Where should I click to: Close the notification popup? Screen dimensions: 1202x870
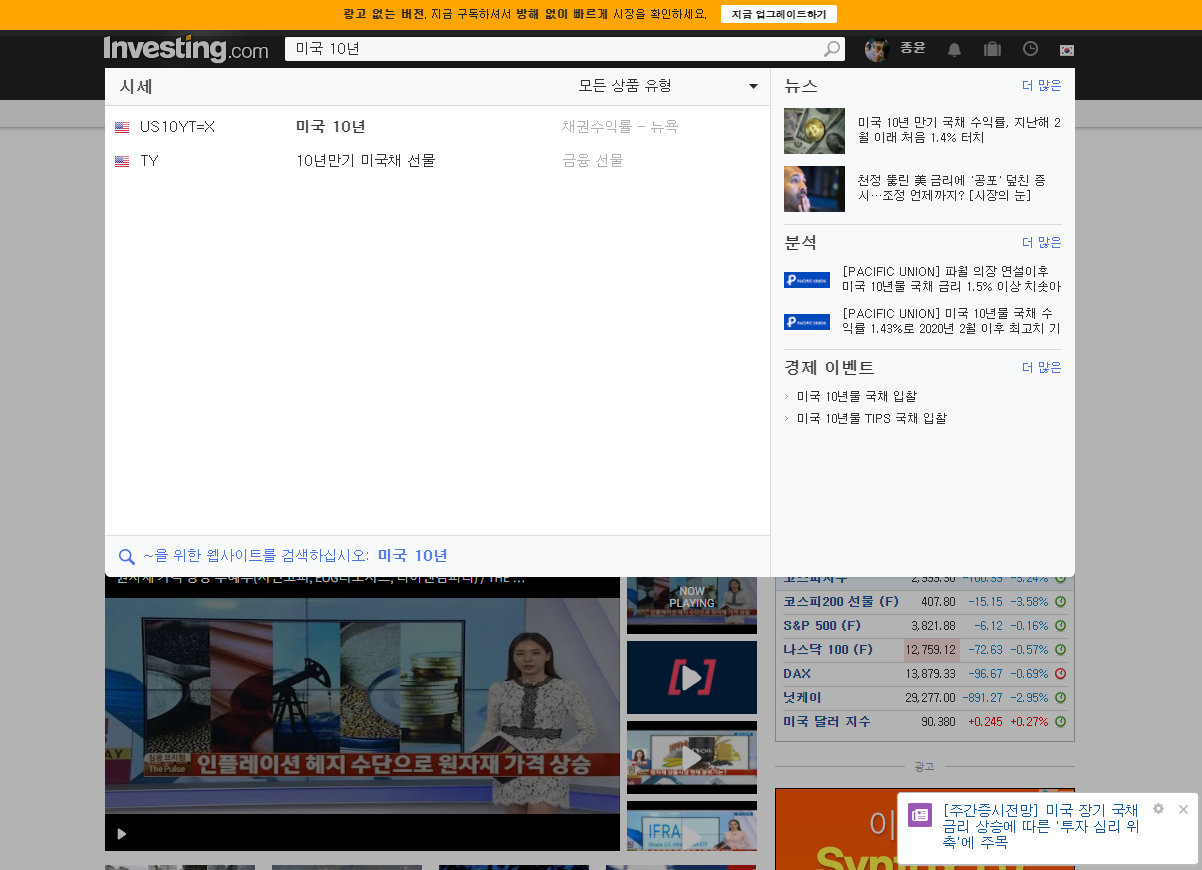coord(1183,809)
